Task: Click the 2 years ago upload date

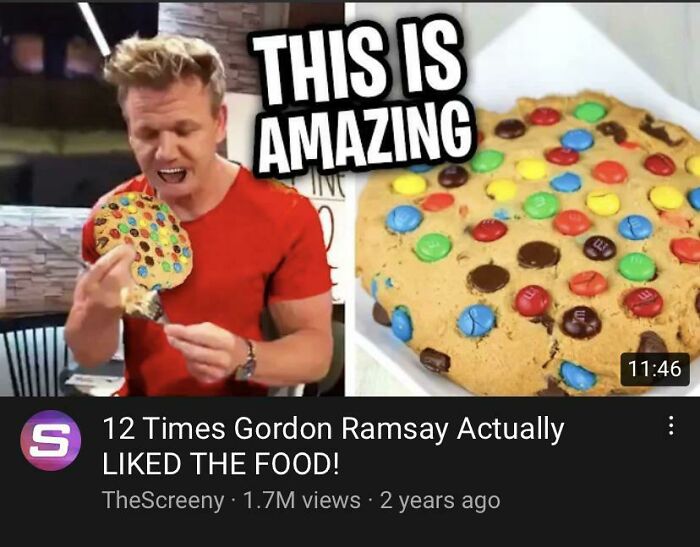Action: click(x=440, y=501)
